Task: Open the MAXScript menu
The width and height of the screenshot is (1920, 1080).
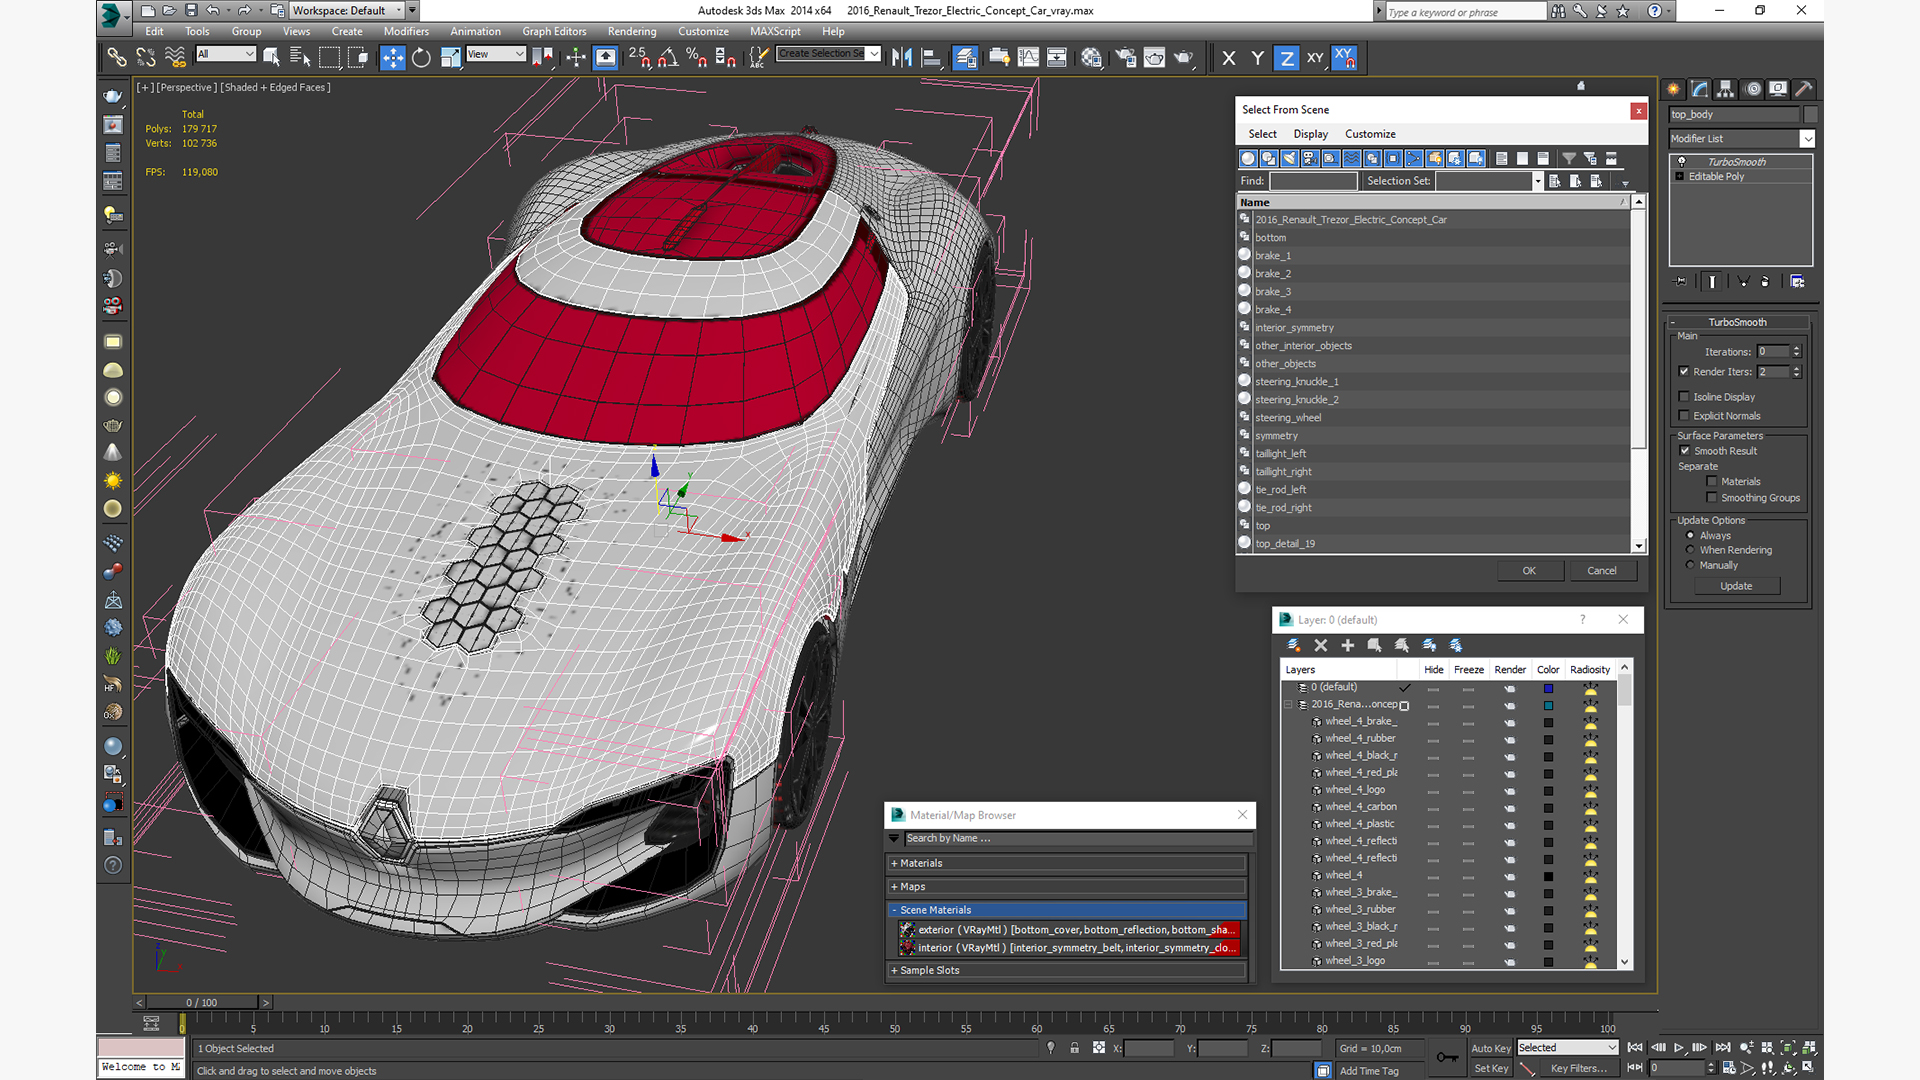Action: click(x=775, y=32)
